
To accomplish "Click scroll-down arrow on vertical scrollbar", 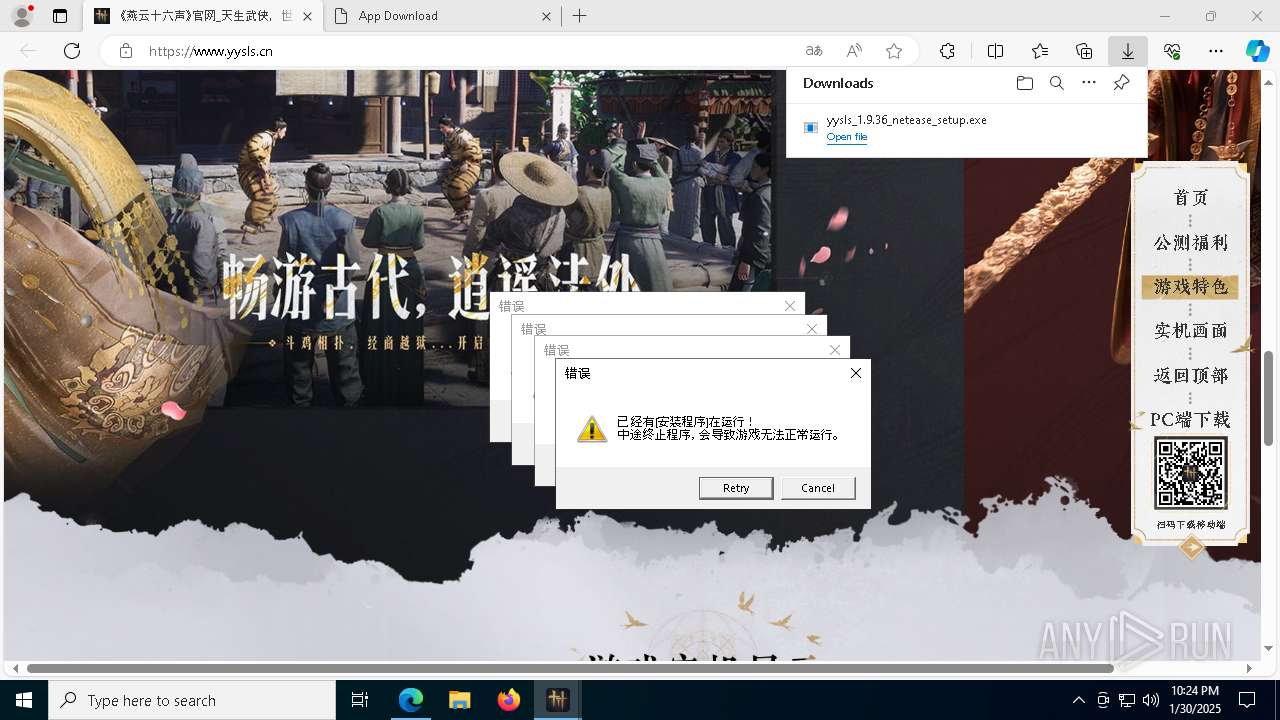I will (x=1269, y=650).
